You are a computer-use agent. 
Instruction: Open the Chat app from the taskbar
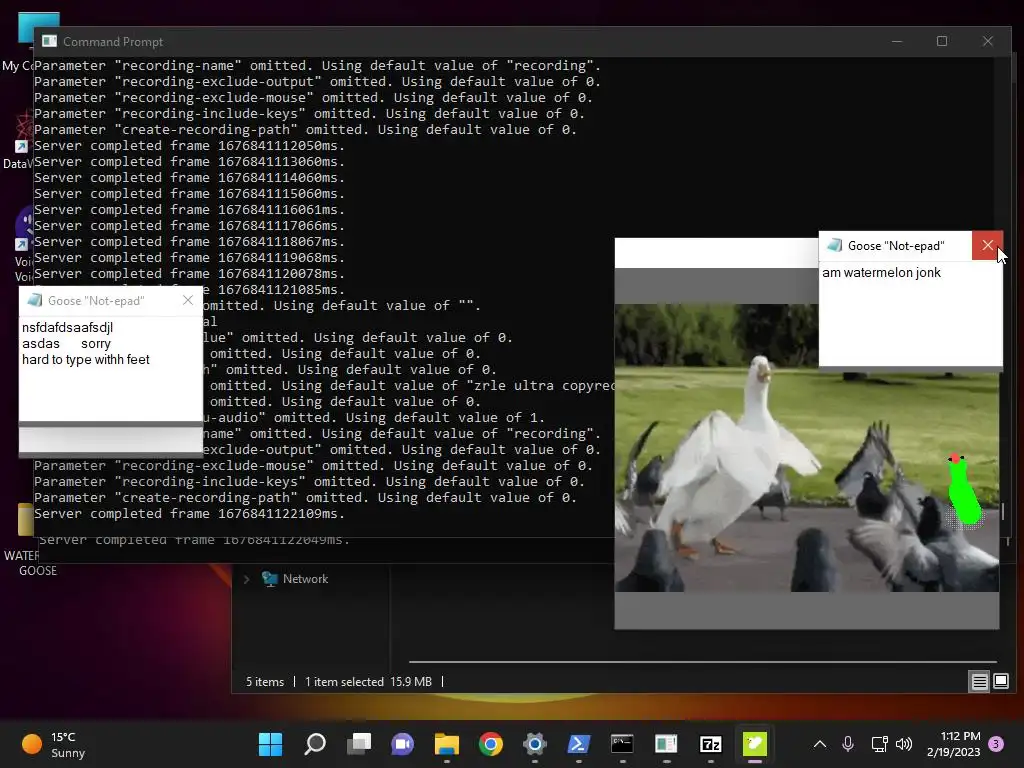pyautogui.click(x=402, y=744)
